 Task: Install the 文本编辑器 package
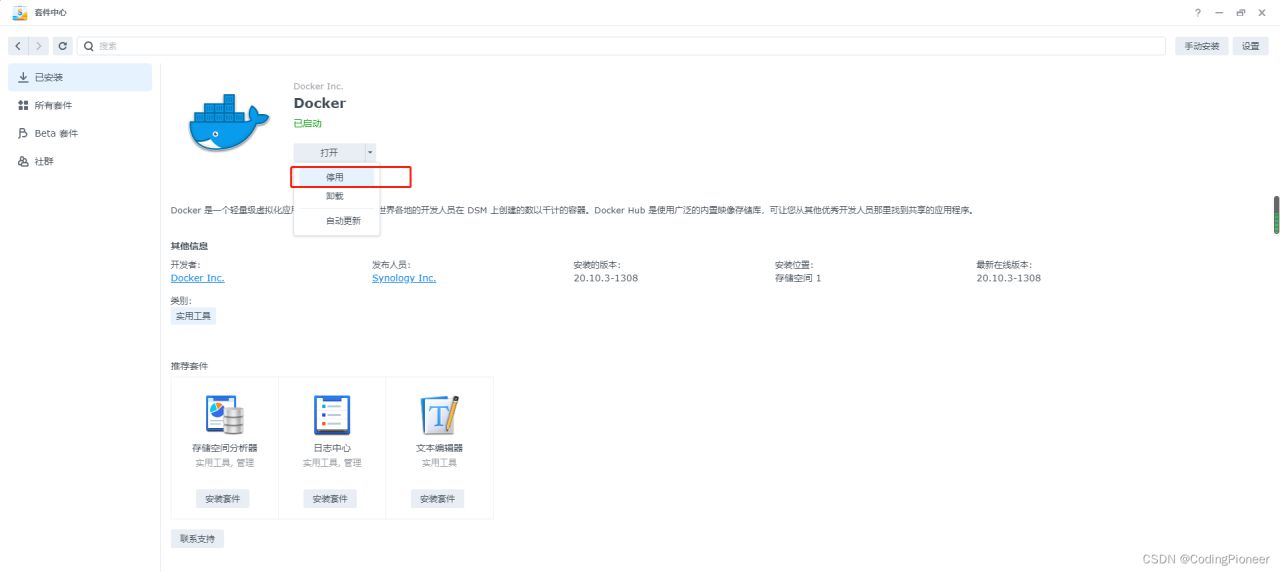click(437, 499)
